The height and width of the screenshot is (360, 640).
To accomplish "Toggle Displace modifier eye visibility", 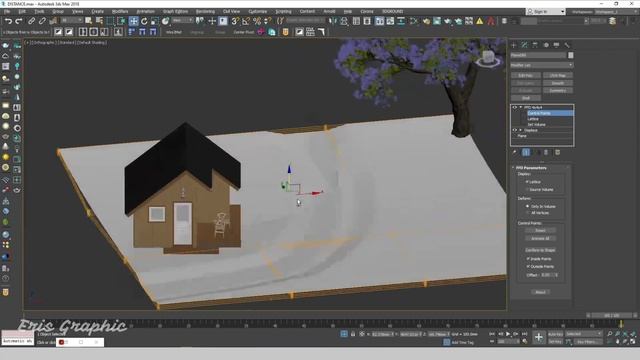I will point(515,130).
